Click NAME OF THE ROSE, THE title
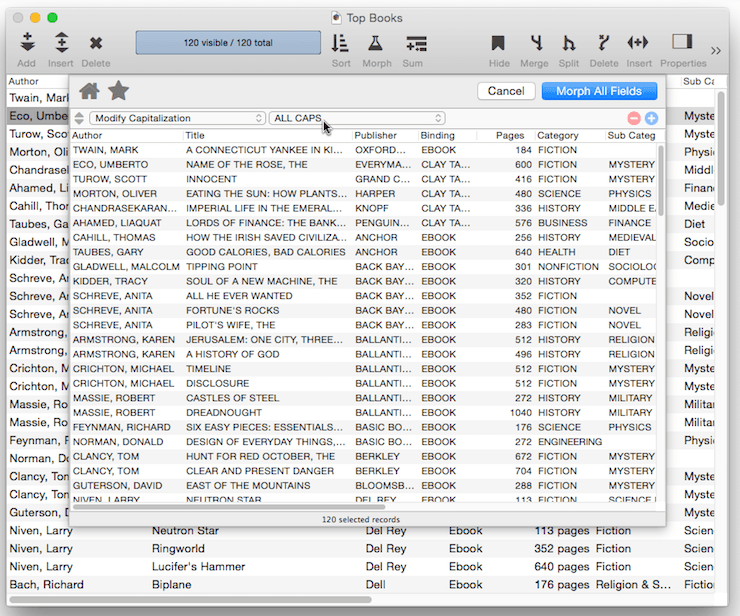 coord(246,165)
